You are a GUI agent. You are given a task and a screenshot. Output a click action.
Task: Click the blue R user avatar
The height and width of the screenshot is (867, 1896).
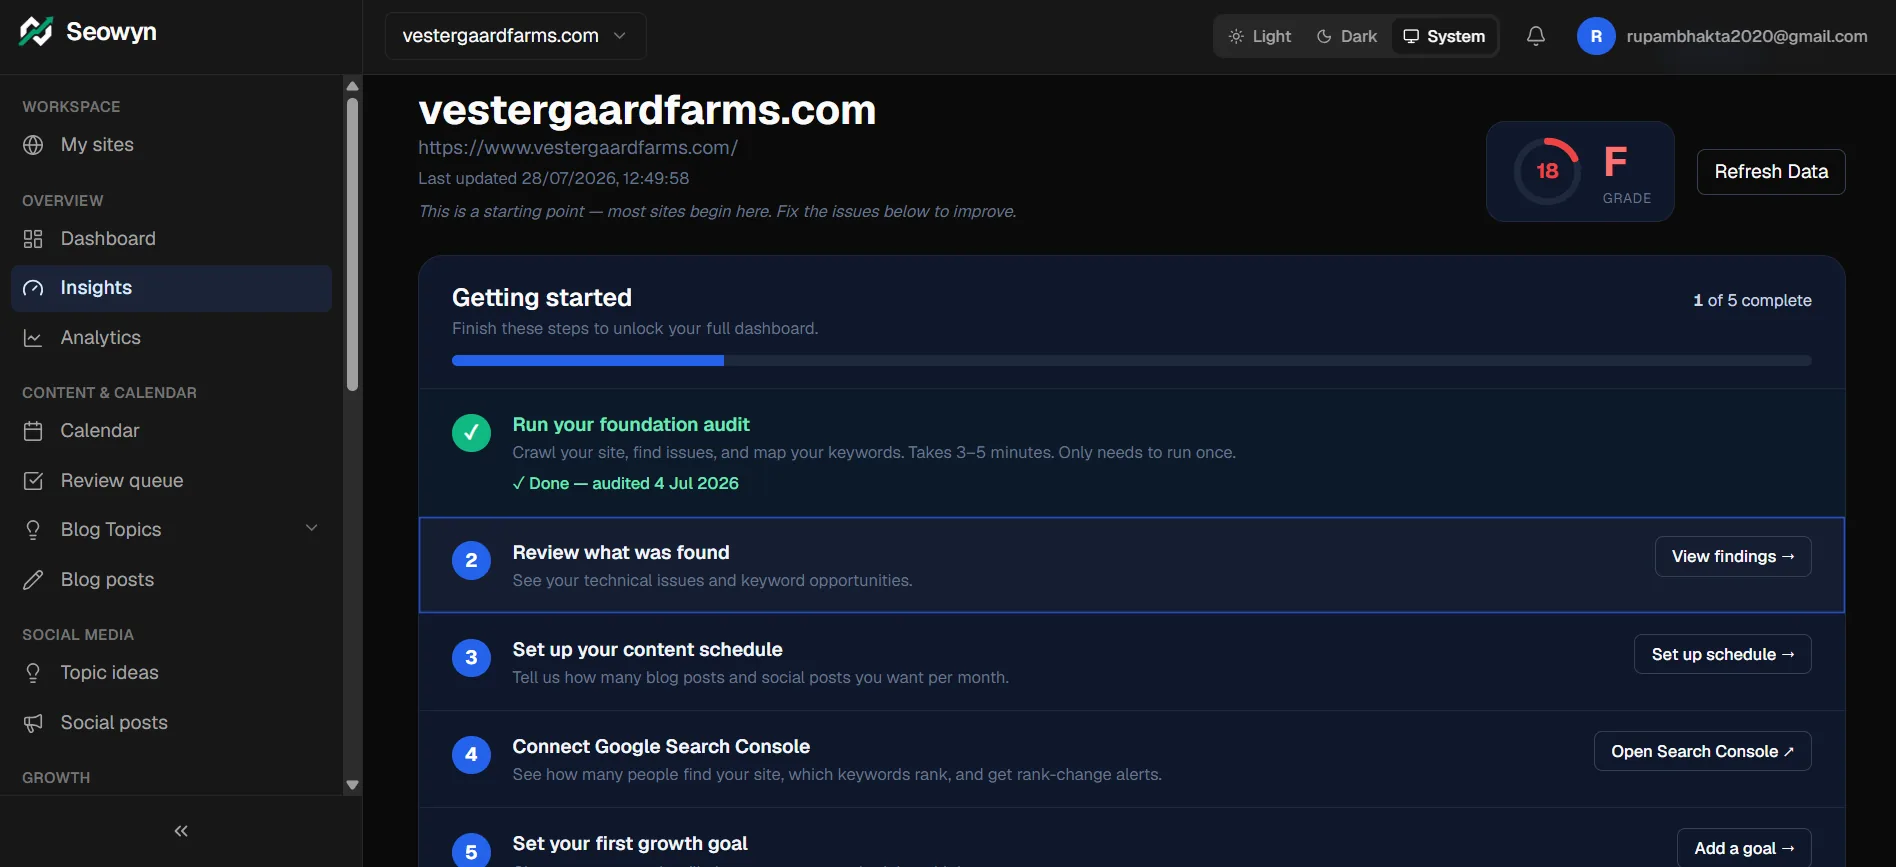pos(1596,36)
